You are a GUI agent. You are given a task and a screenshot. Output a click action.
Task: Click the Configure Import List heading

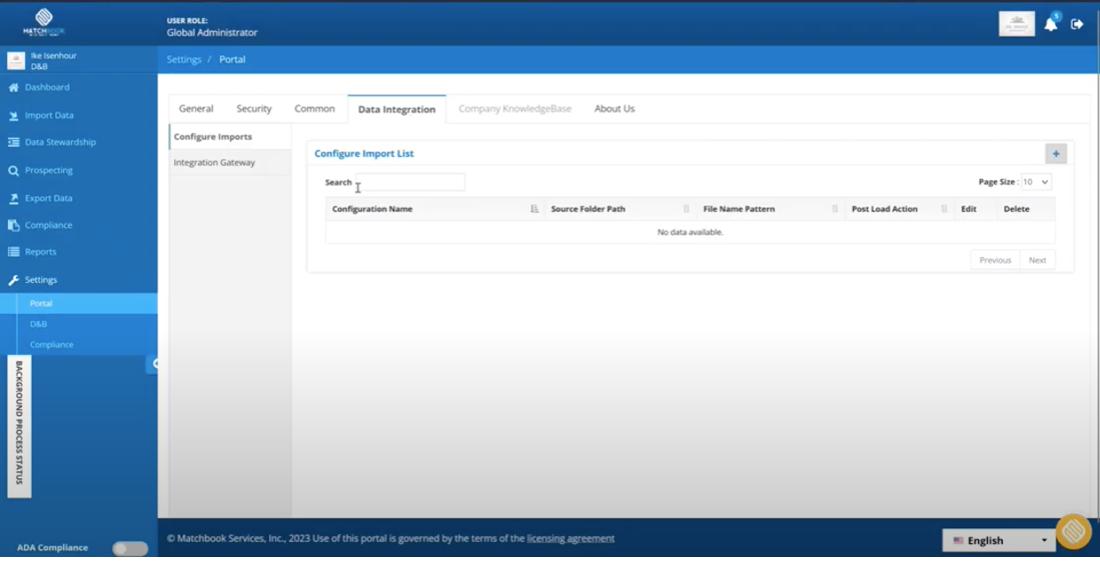[364, 154]
